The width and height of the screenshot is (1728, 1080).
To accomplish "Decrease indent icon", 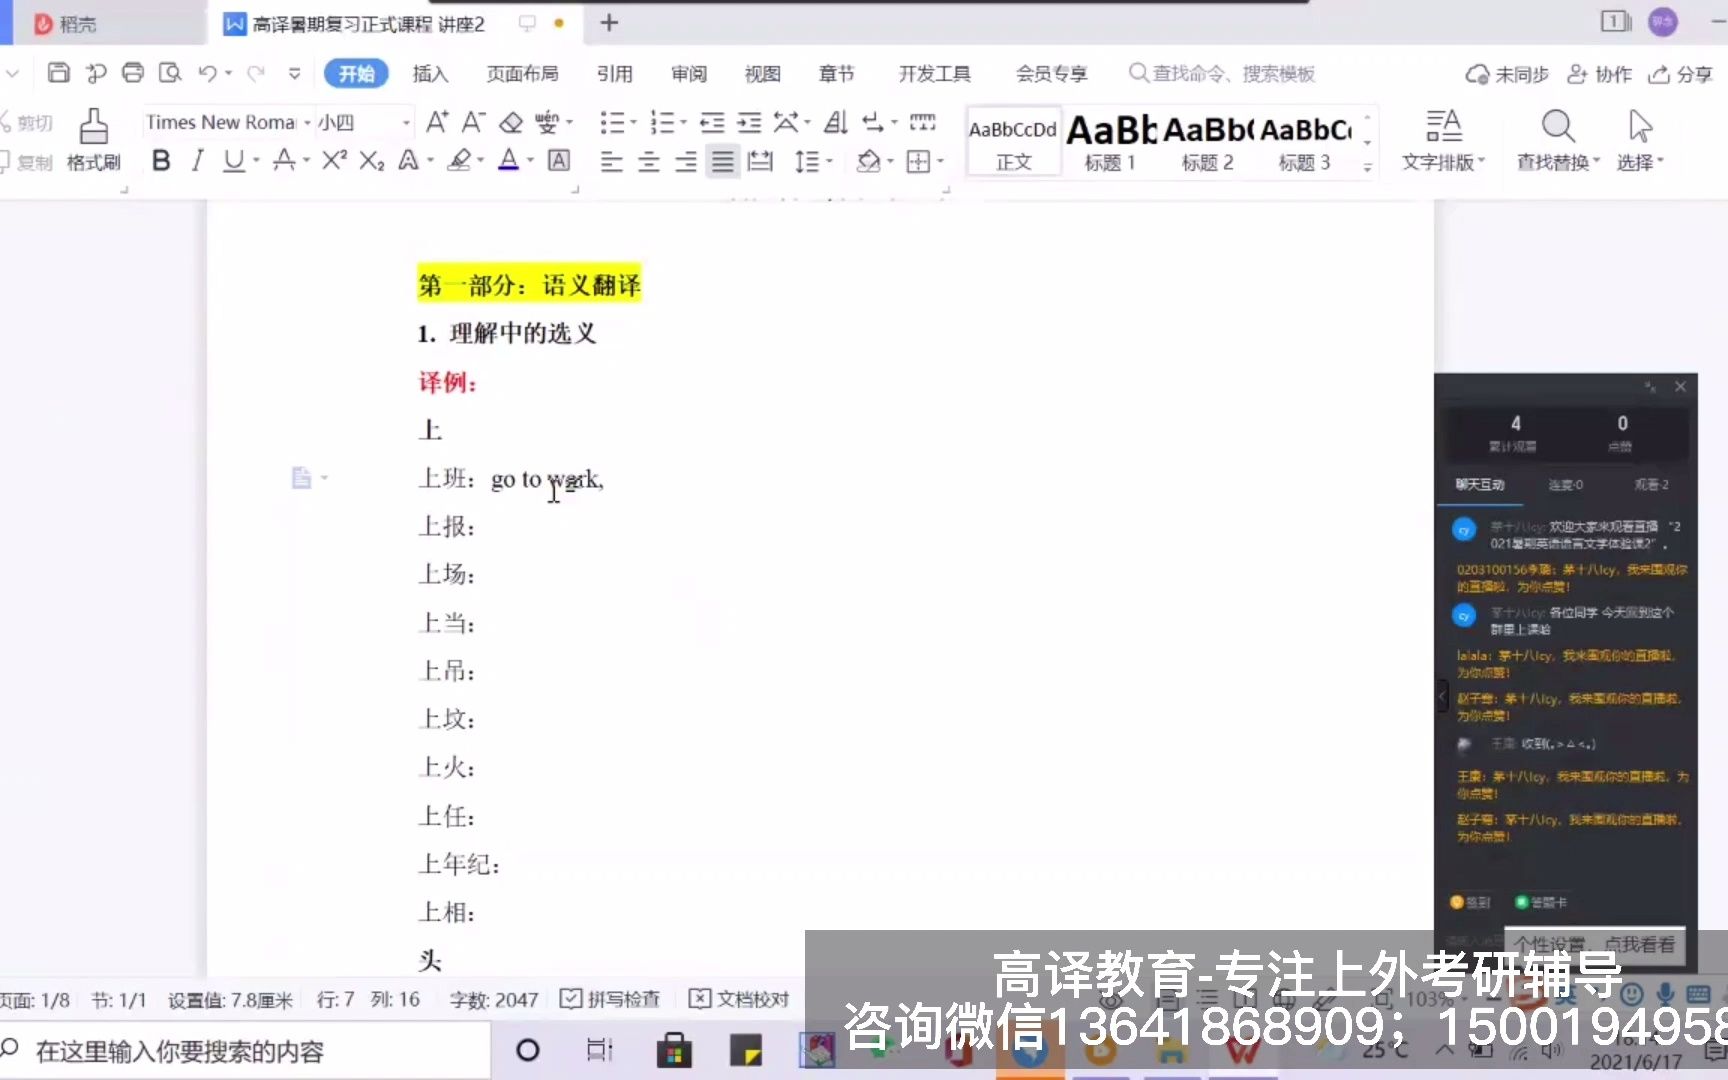I will pos(712,122).
